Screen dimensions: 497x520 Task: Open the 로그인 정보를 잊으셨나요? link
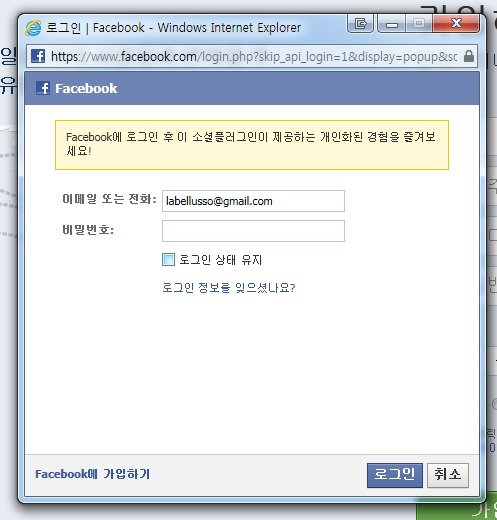coord(229,287)
